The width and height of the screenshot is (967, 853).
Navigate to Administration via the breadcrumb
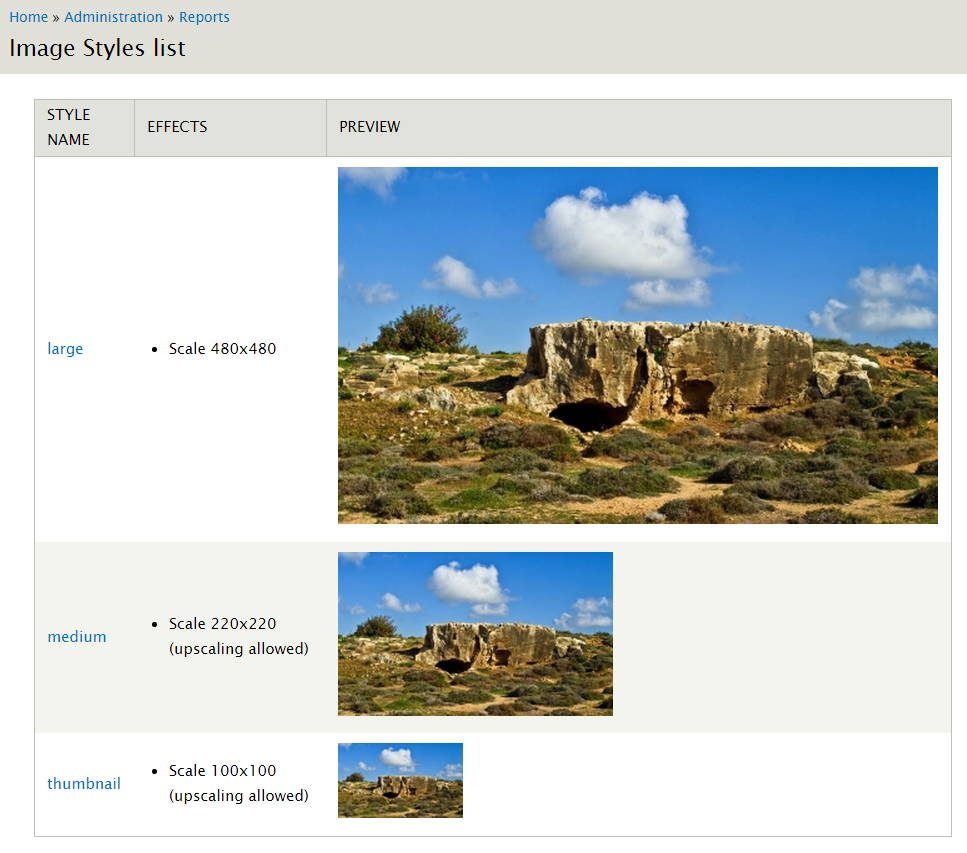113,16
